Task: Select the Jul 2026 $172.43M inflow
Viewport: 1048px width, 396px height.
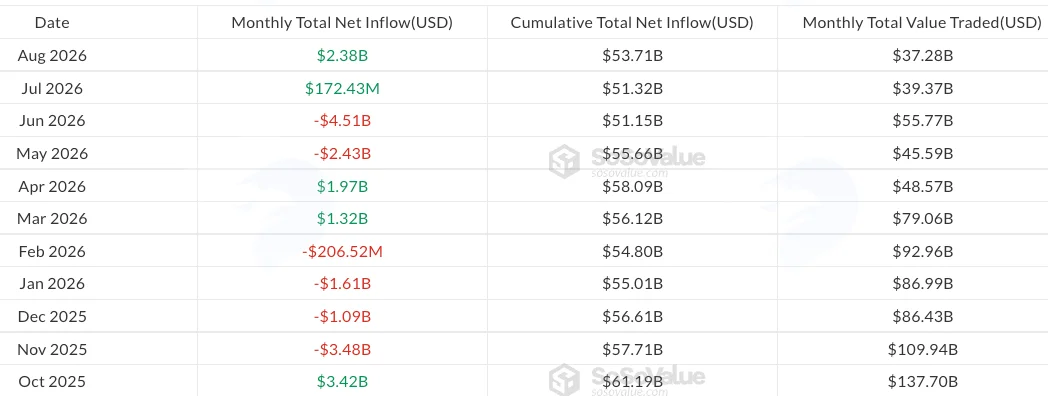Action: click(x=342, y=88)
